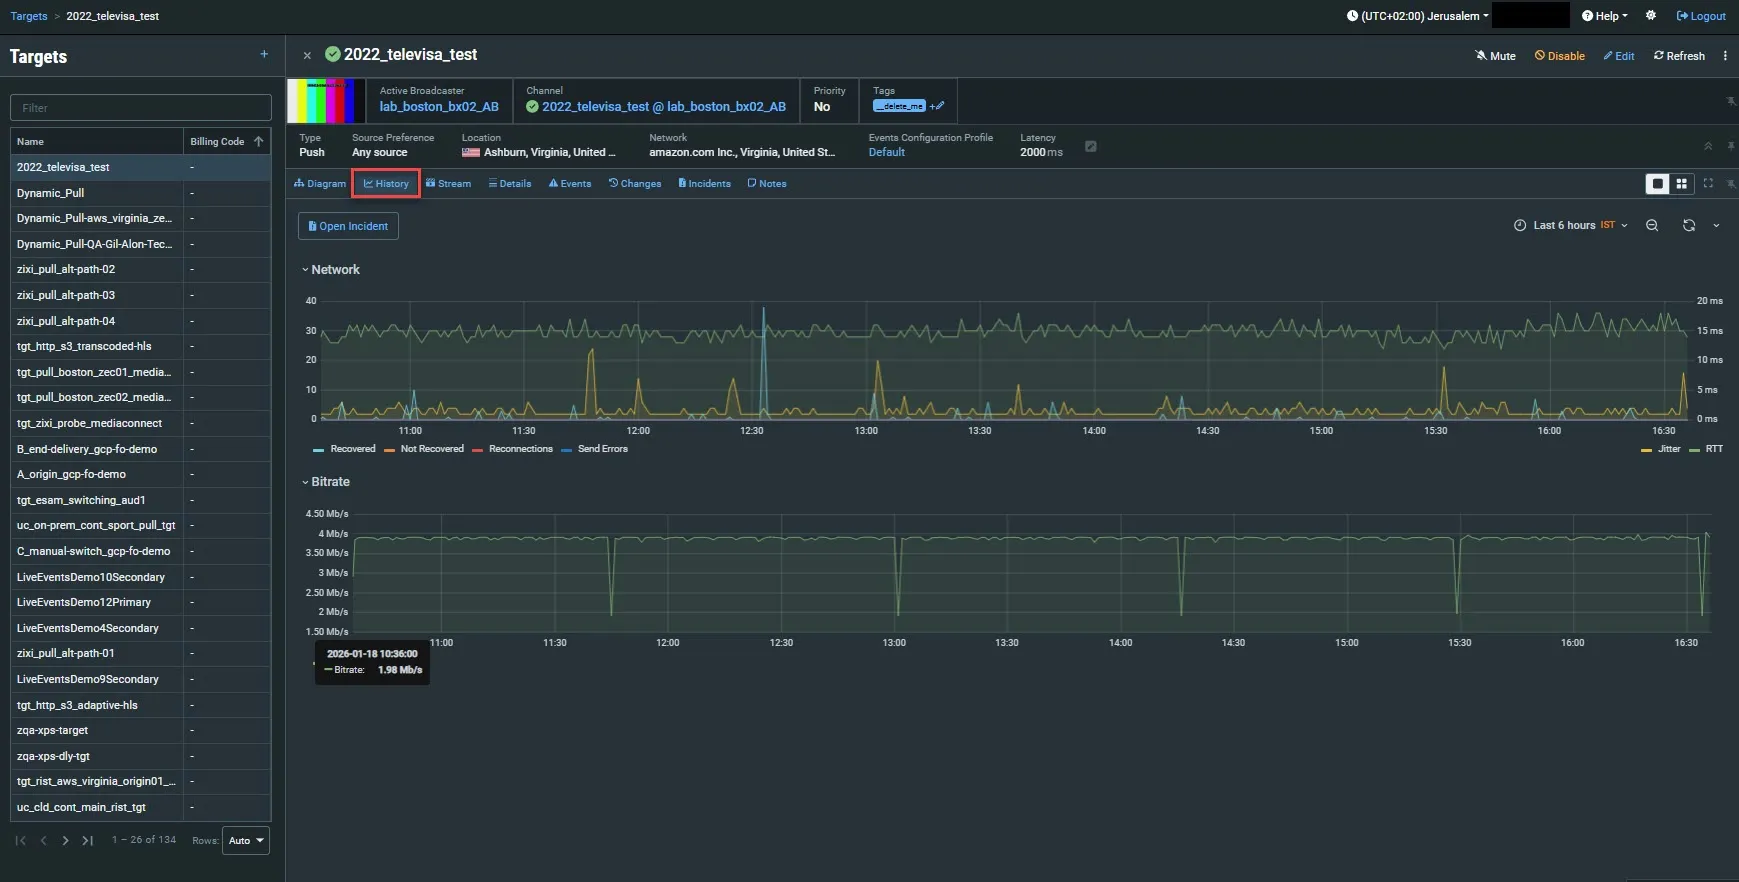Switch to grid chart layout
The width and height of the screenshot is (1739, 882).
[1682, 184]
